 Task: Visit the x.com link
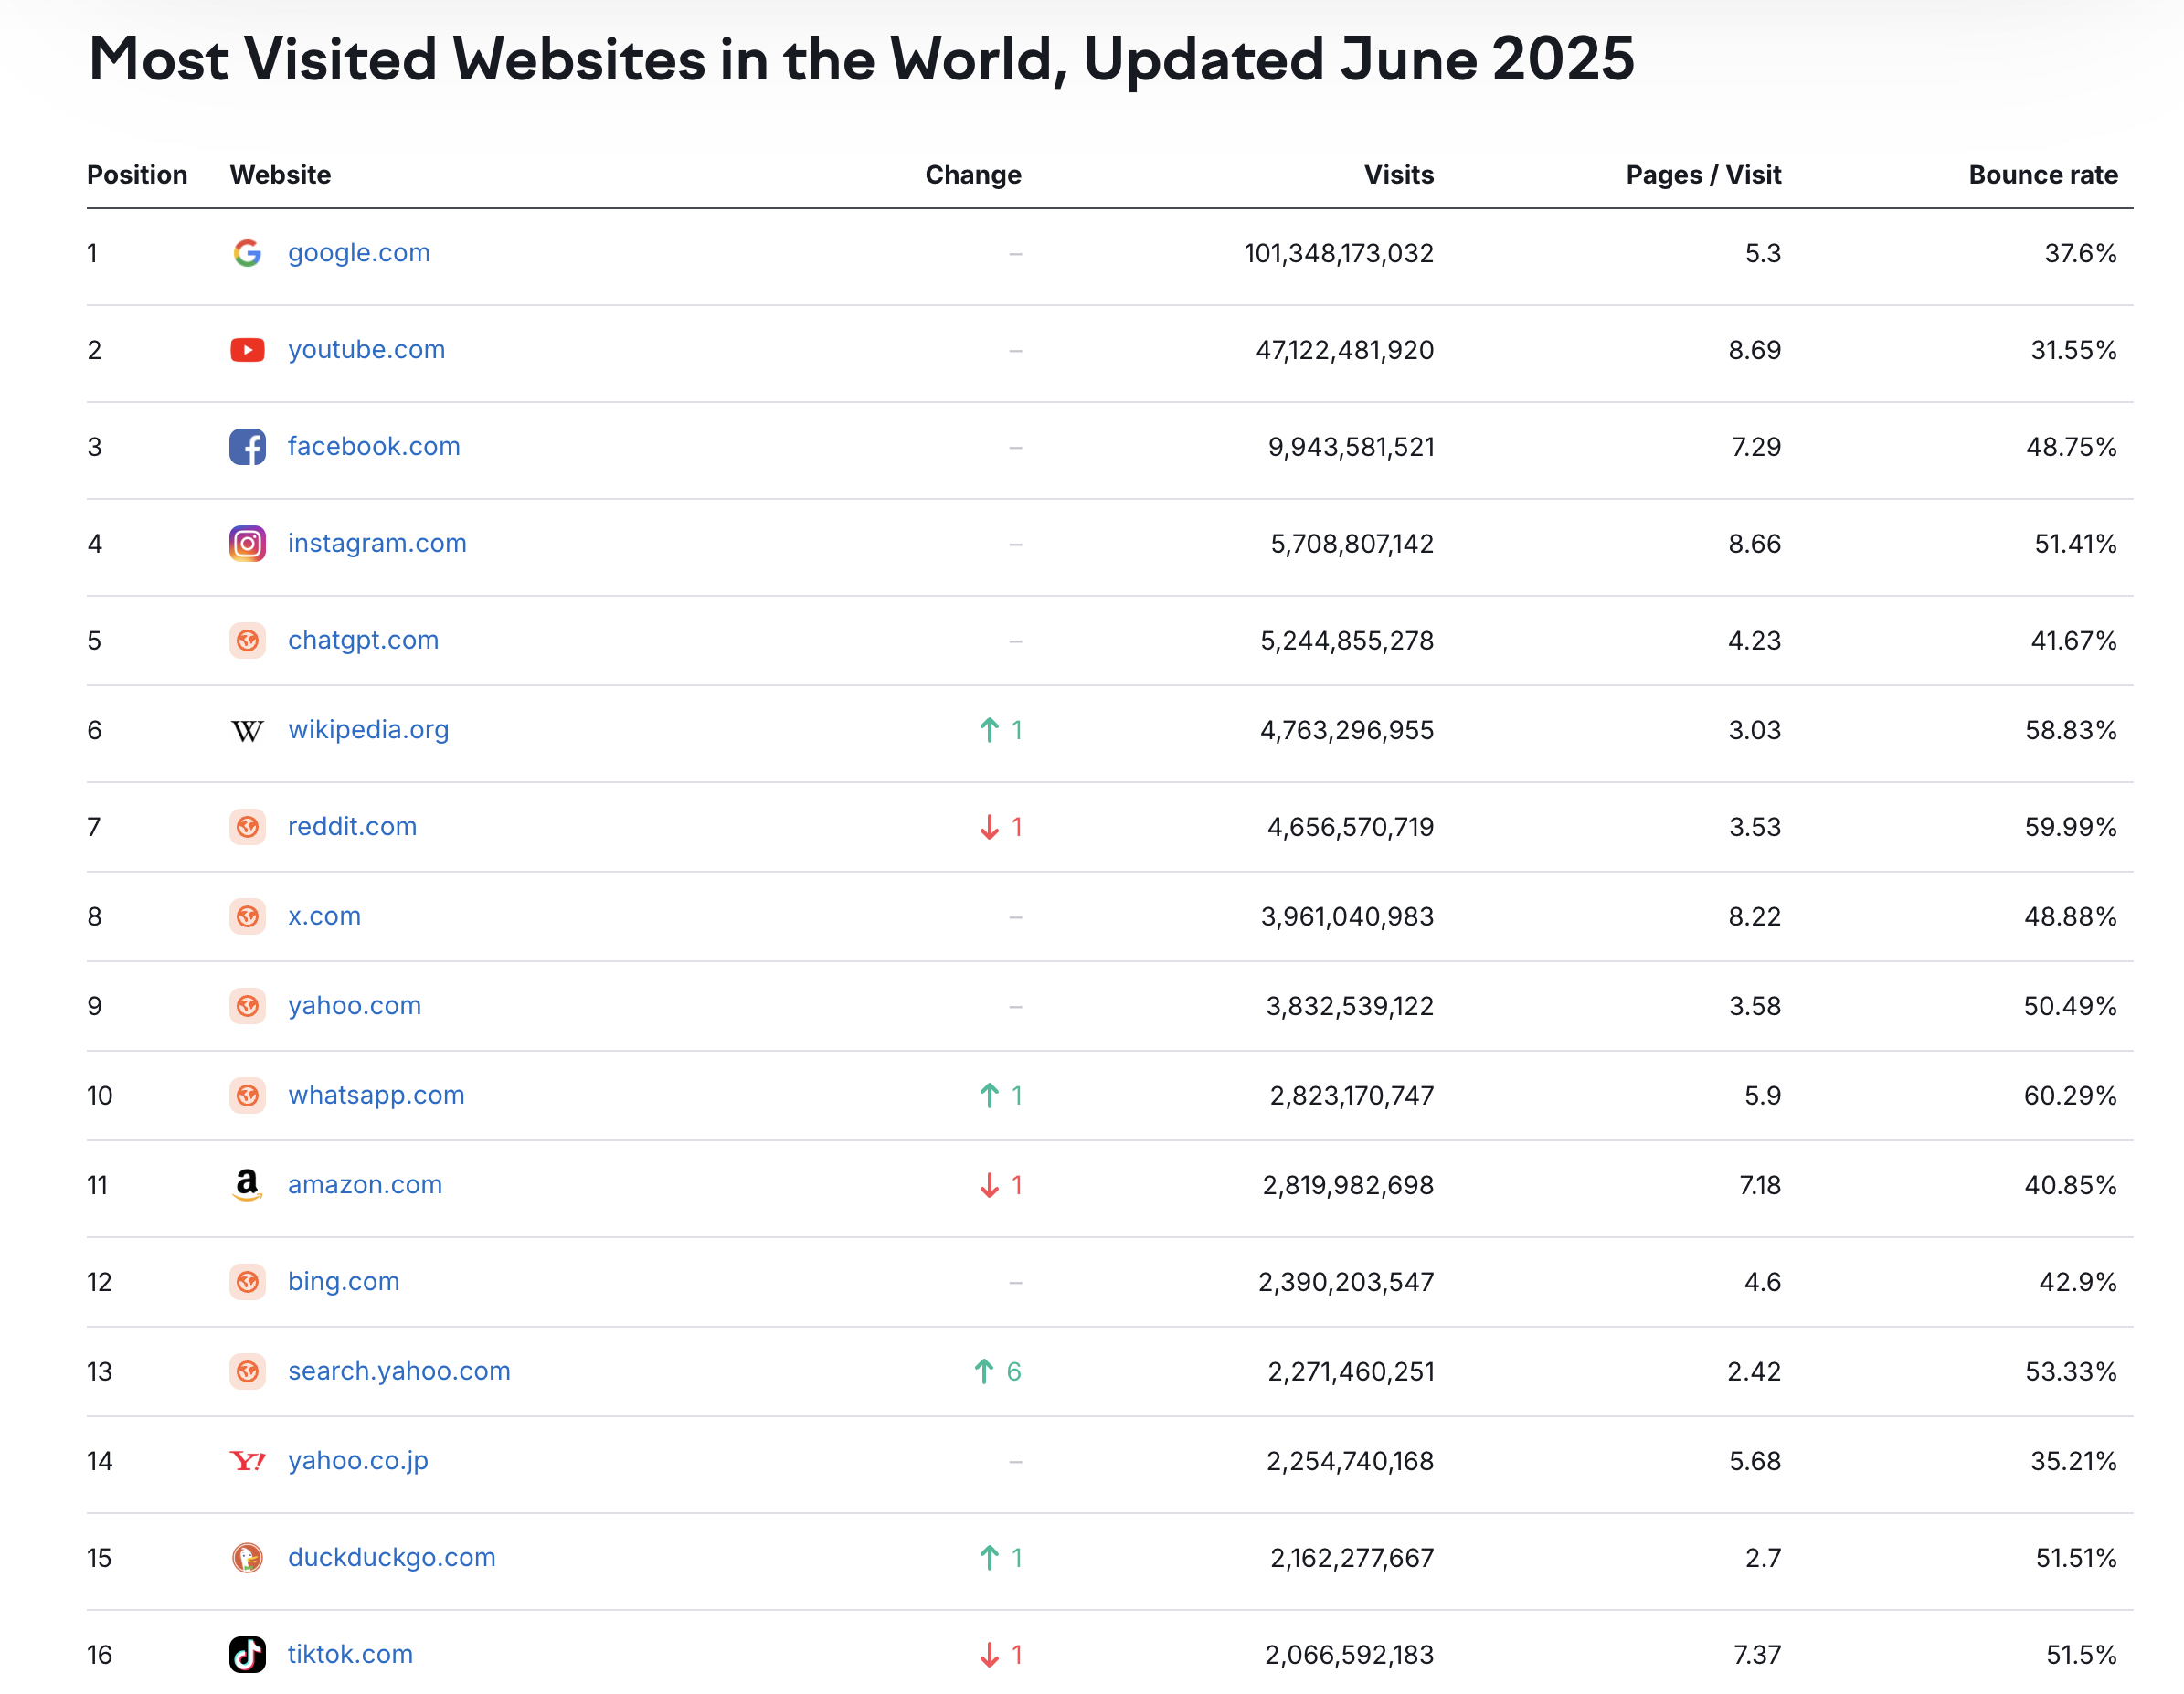click(x=324, y=916)
